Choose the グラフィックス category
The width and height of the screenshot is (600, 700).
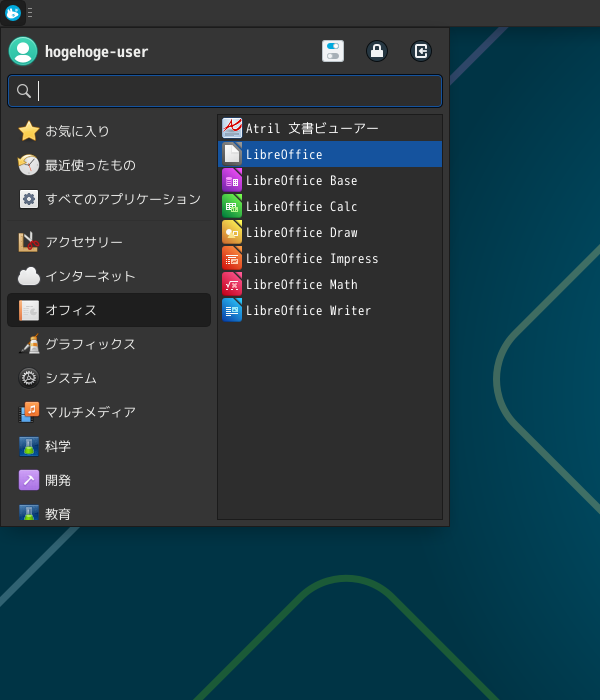click(90, 344)
